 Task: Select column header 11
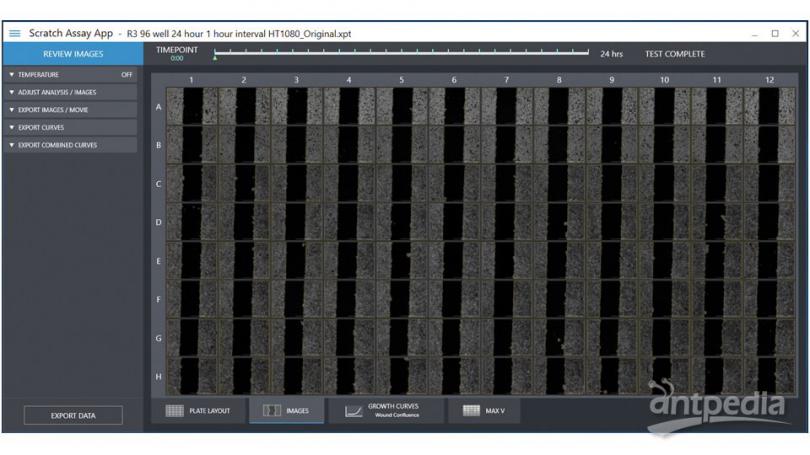coord(717,80)
